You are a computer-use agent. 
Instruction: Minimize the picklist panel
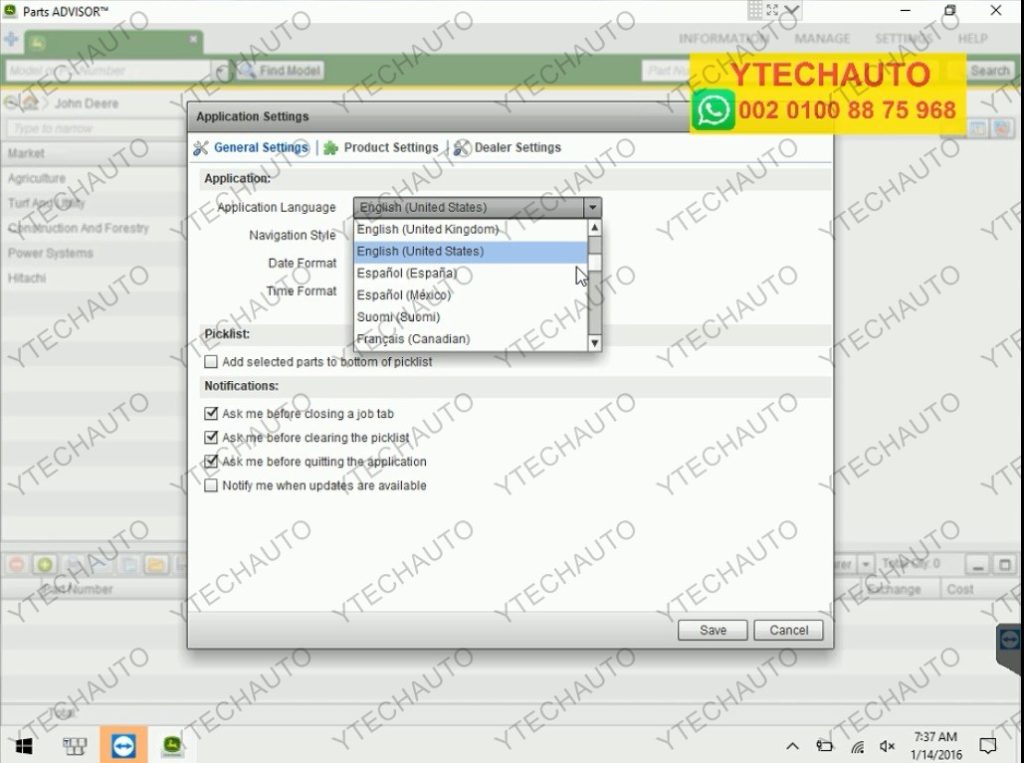pos(978,565)
